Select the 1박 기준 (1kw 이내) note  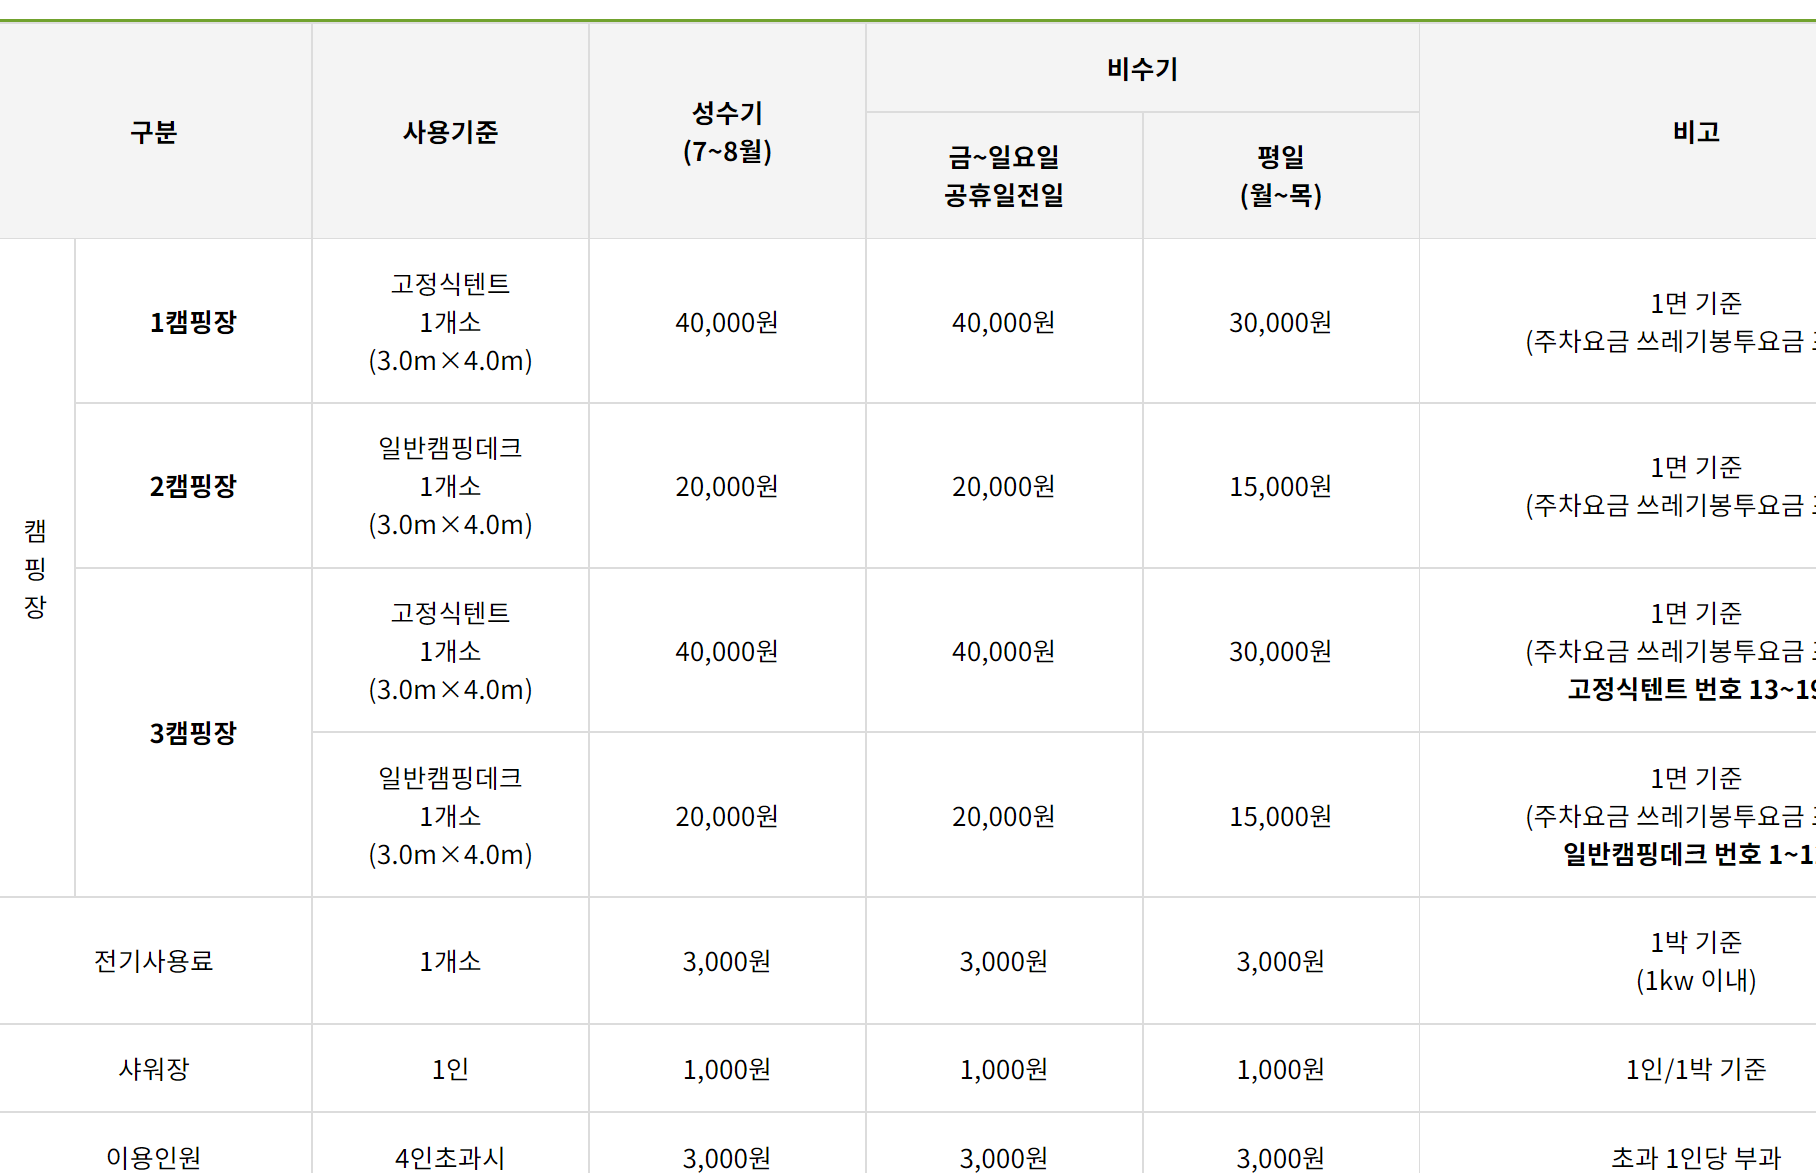(1696, 961)
